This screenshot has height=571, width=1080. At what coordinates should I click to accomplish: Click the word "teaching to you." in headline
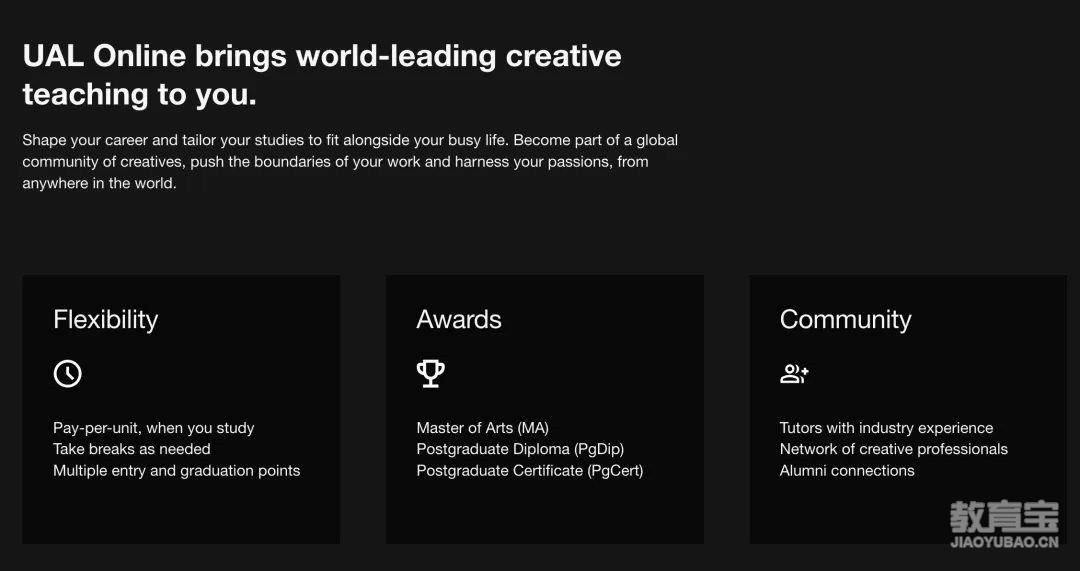pyautogui.click(x=139, y=94)
